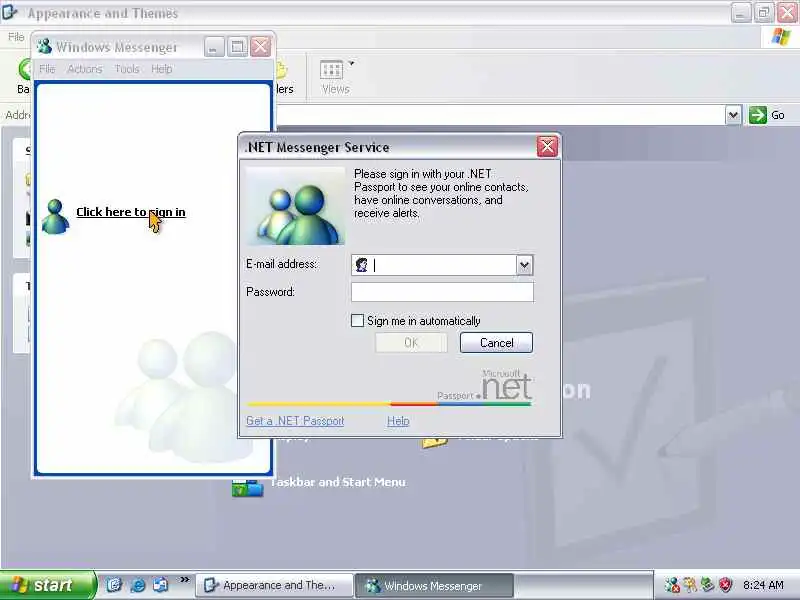Expand the quick launch chevron
The image size is (800, 600).
[185, 580]
